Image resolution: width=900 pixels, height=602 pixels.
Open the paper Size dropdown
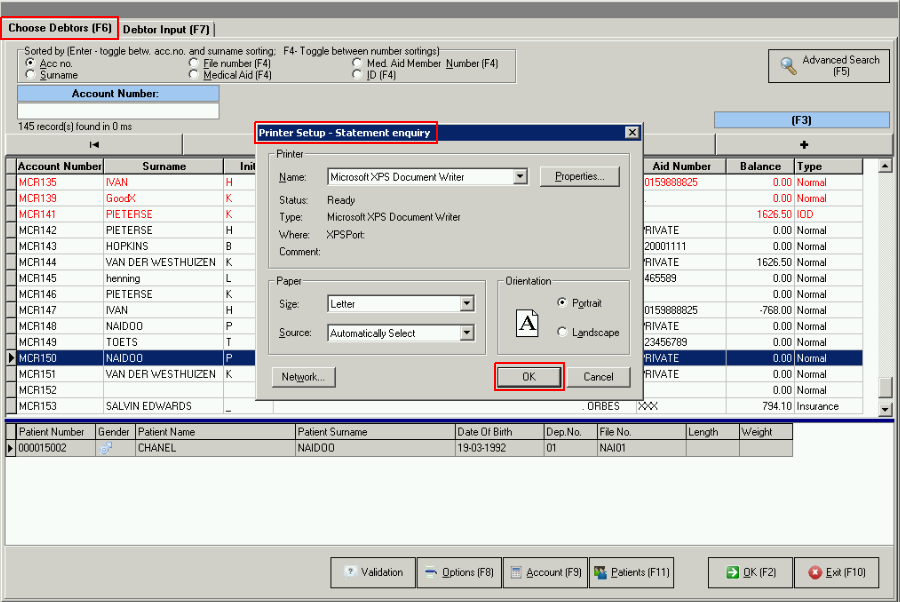(x=467, y=304)
